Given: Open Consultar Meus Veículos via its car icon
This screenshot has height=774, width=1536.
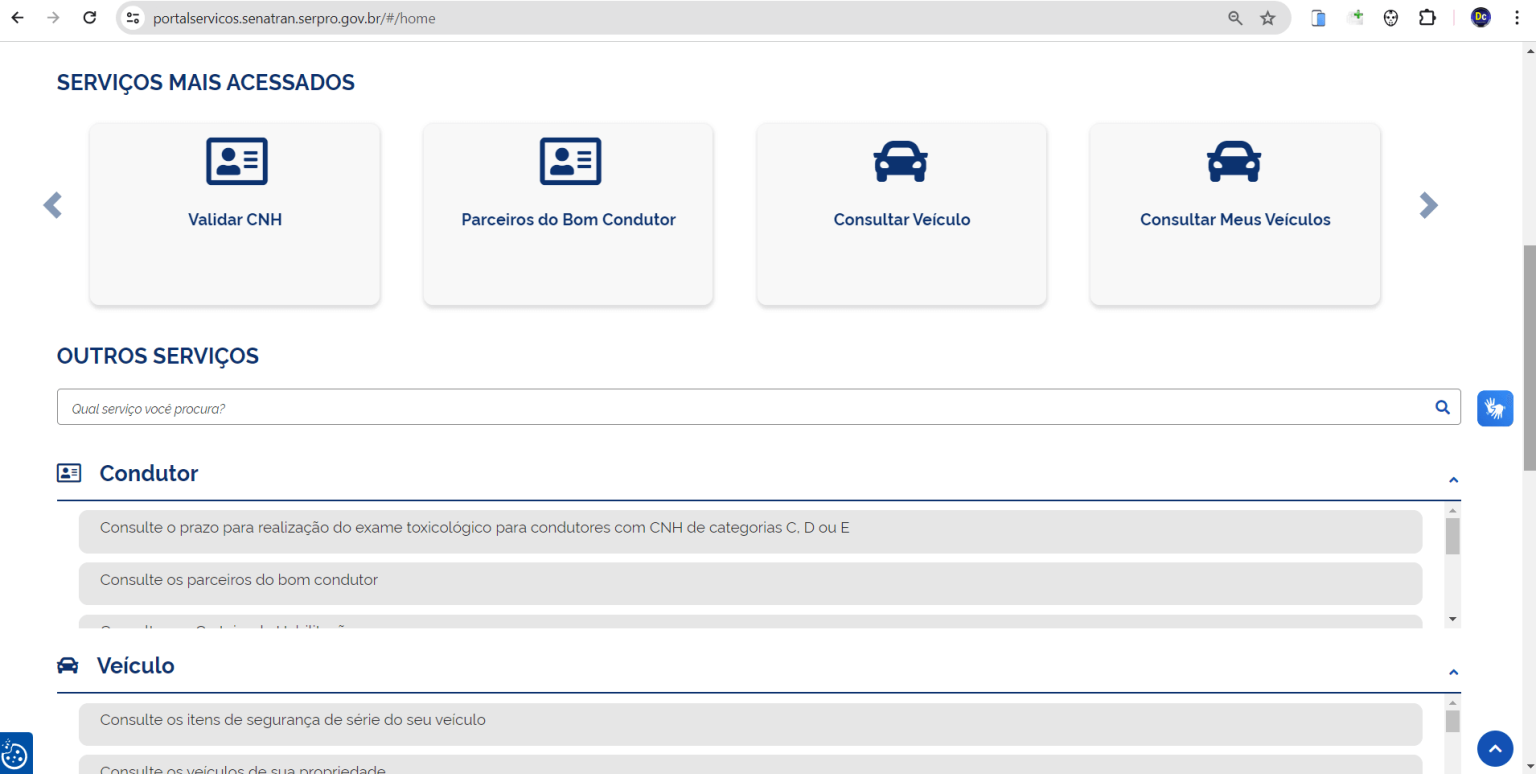Looking at the screenshot, I should 1234,160.
